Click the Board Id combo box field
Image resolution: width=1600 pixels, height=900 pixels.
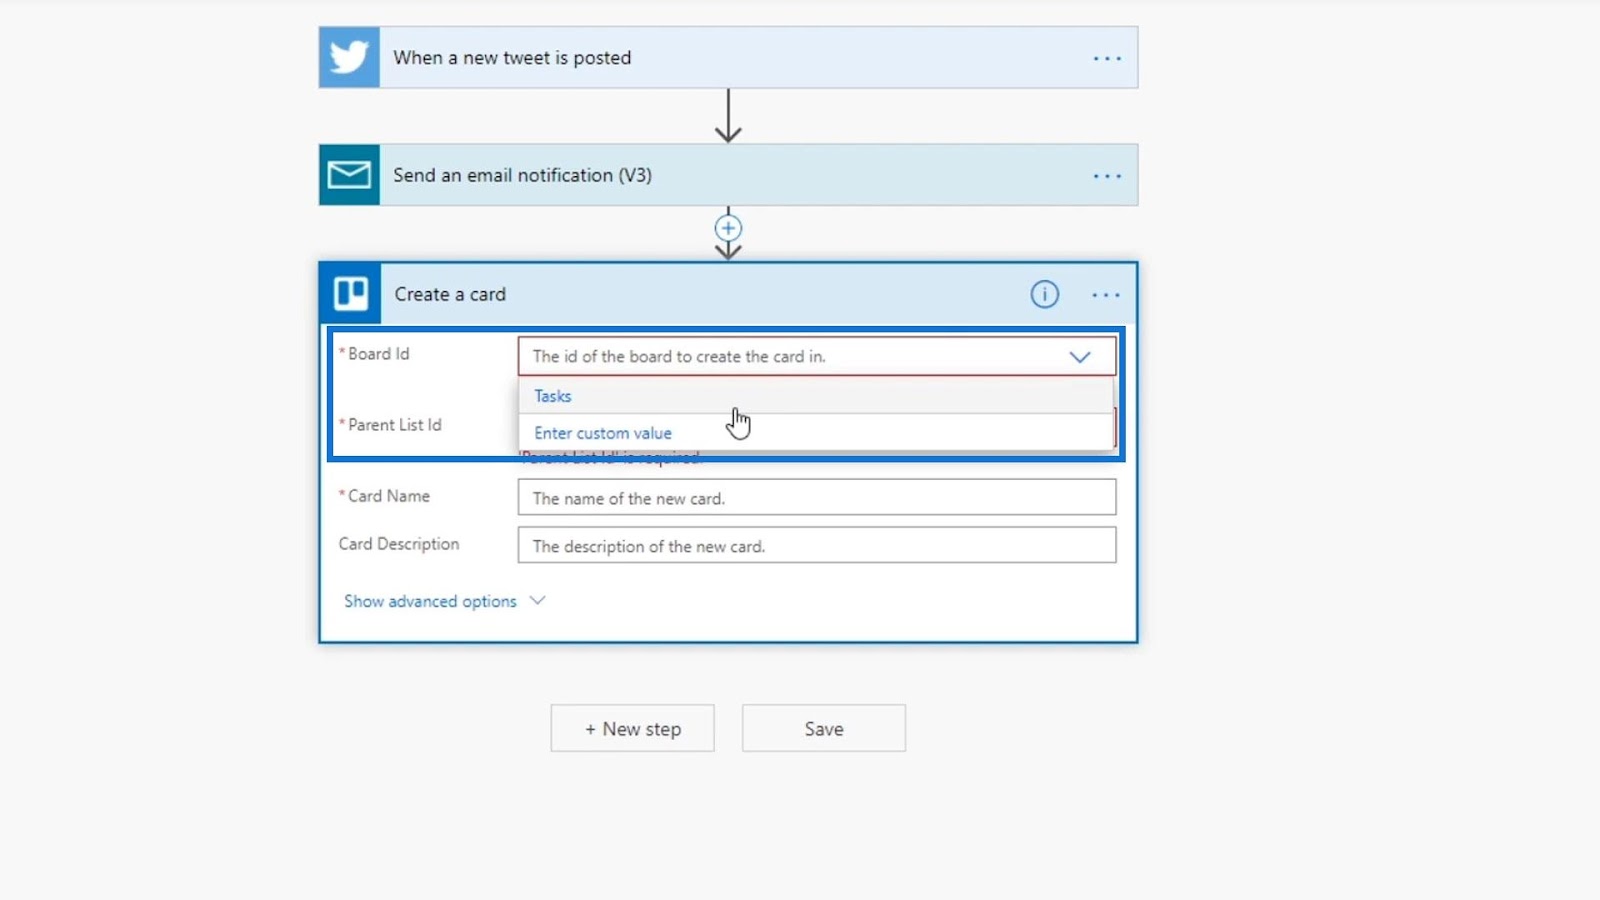817,356
